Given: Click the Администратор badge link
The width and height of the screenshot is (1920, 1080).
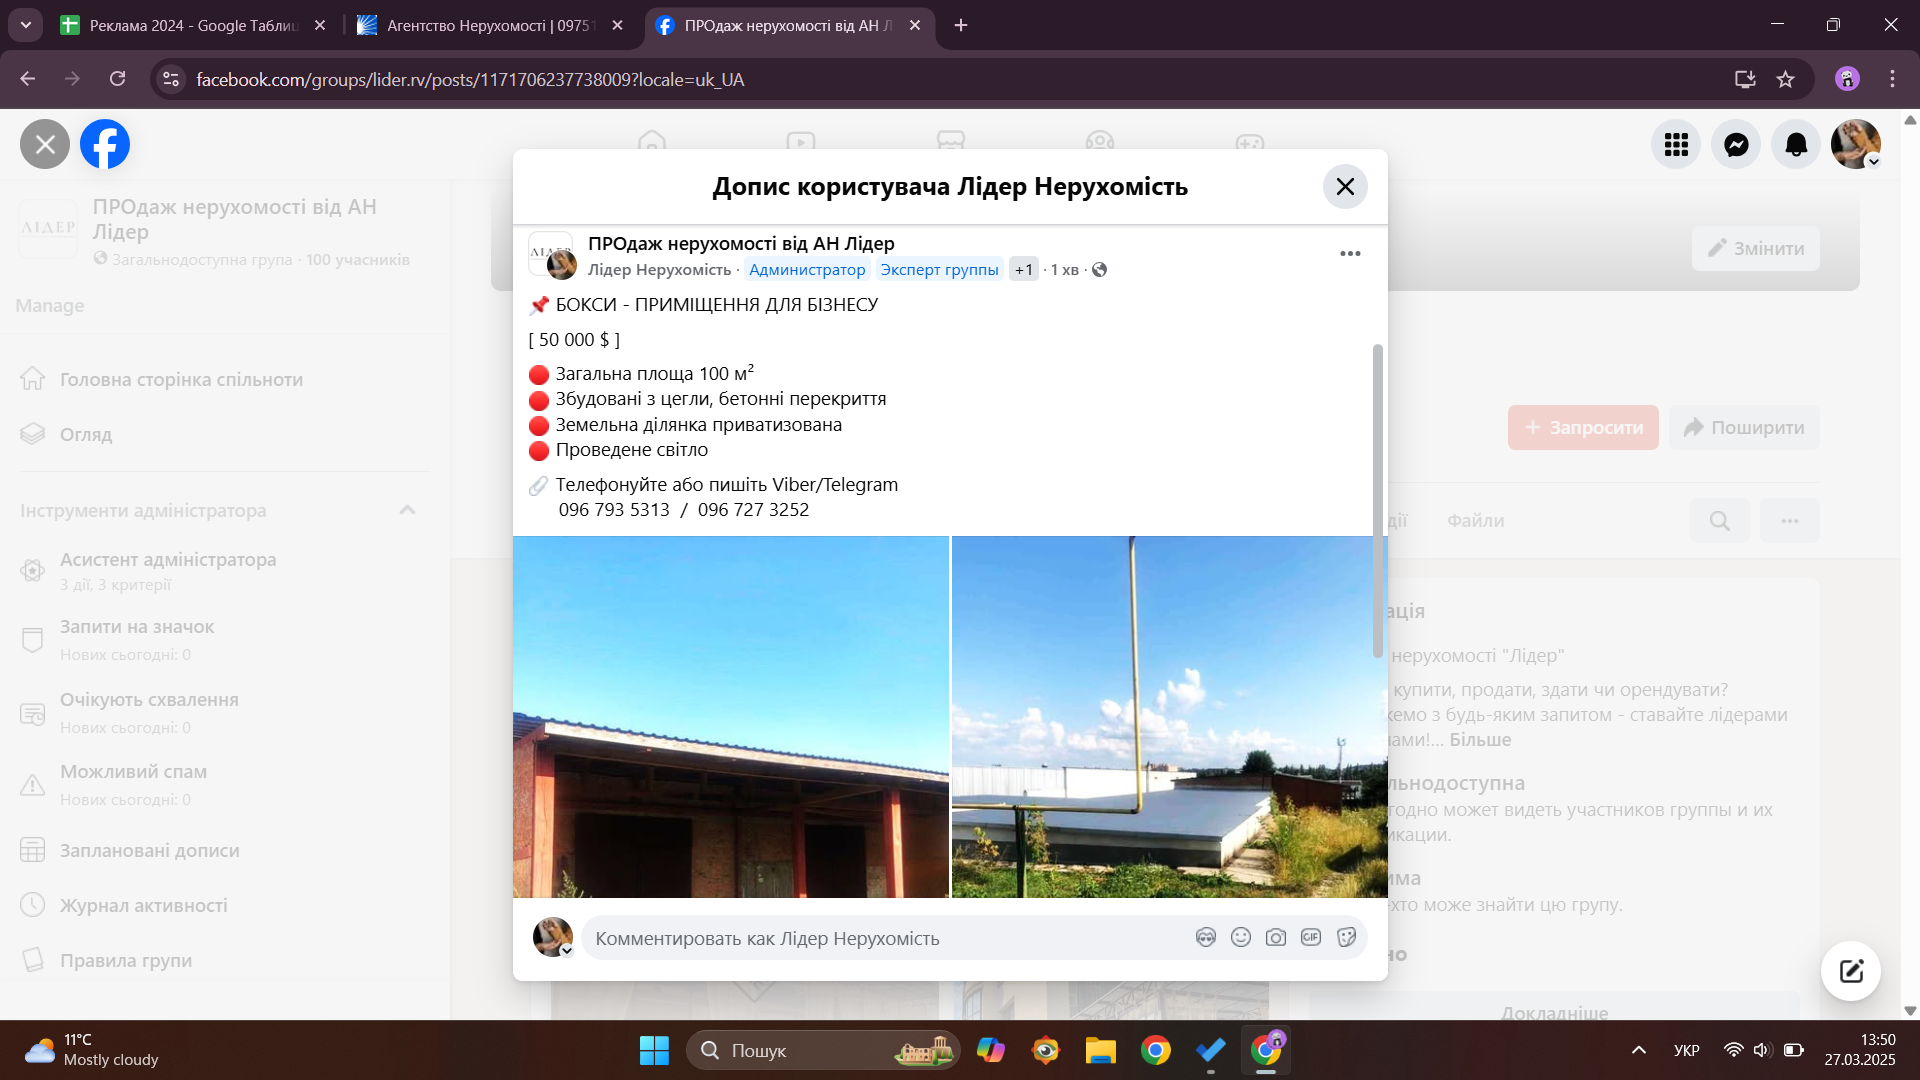Looking at the screenshot, I should (x=807, y=270).
